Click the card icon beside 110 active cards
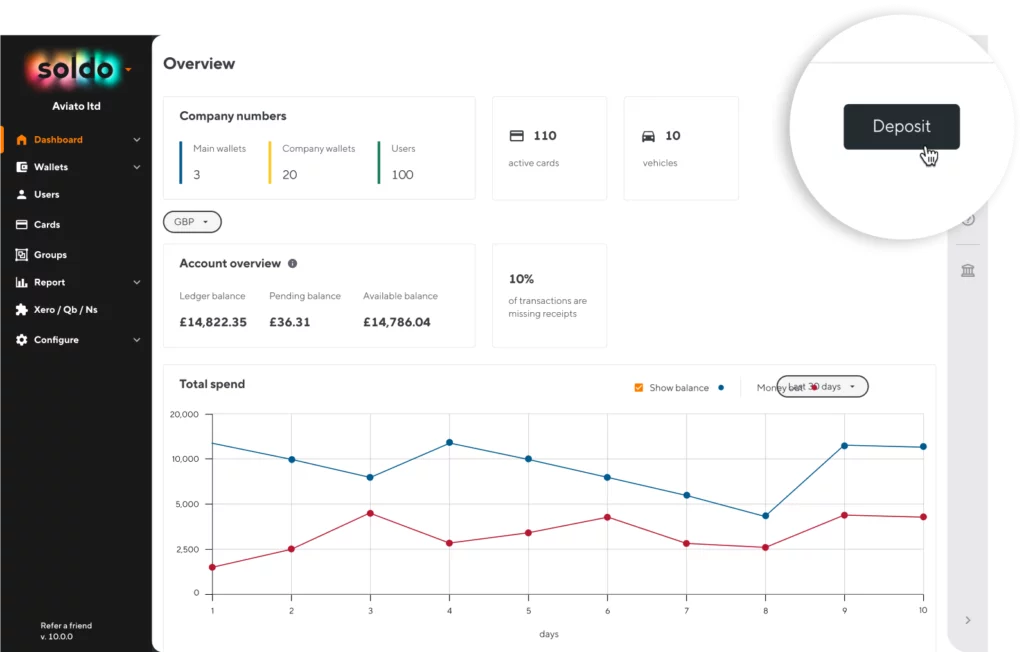The height and width of the screenshot is (652, 1024). point(517,135)
